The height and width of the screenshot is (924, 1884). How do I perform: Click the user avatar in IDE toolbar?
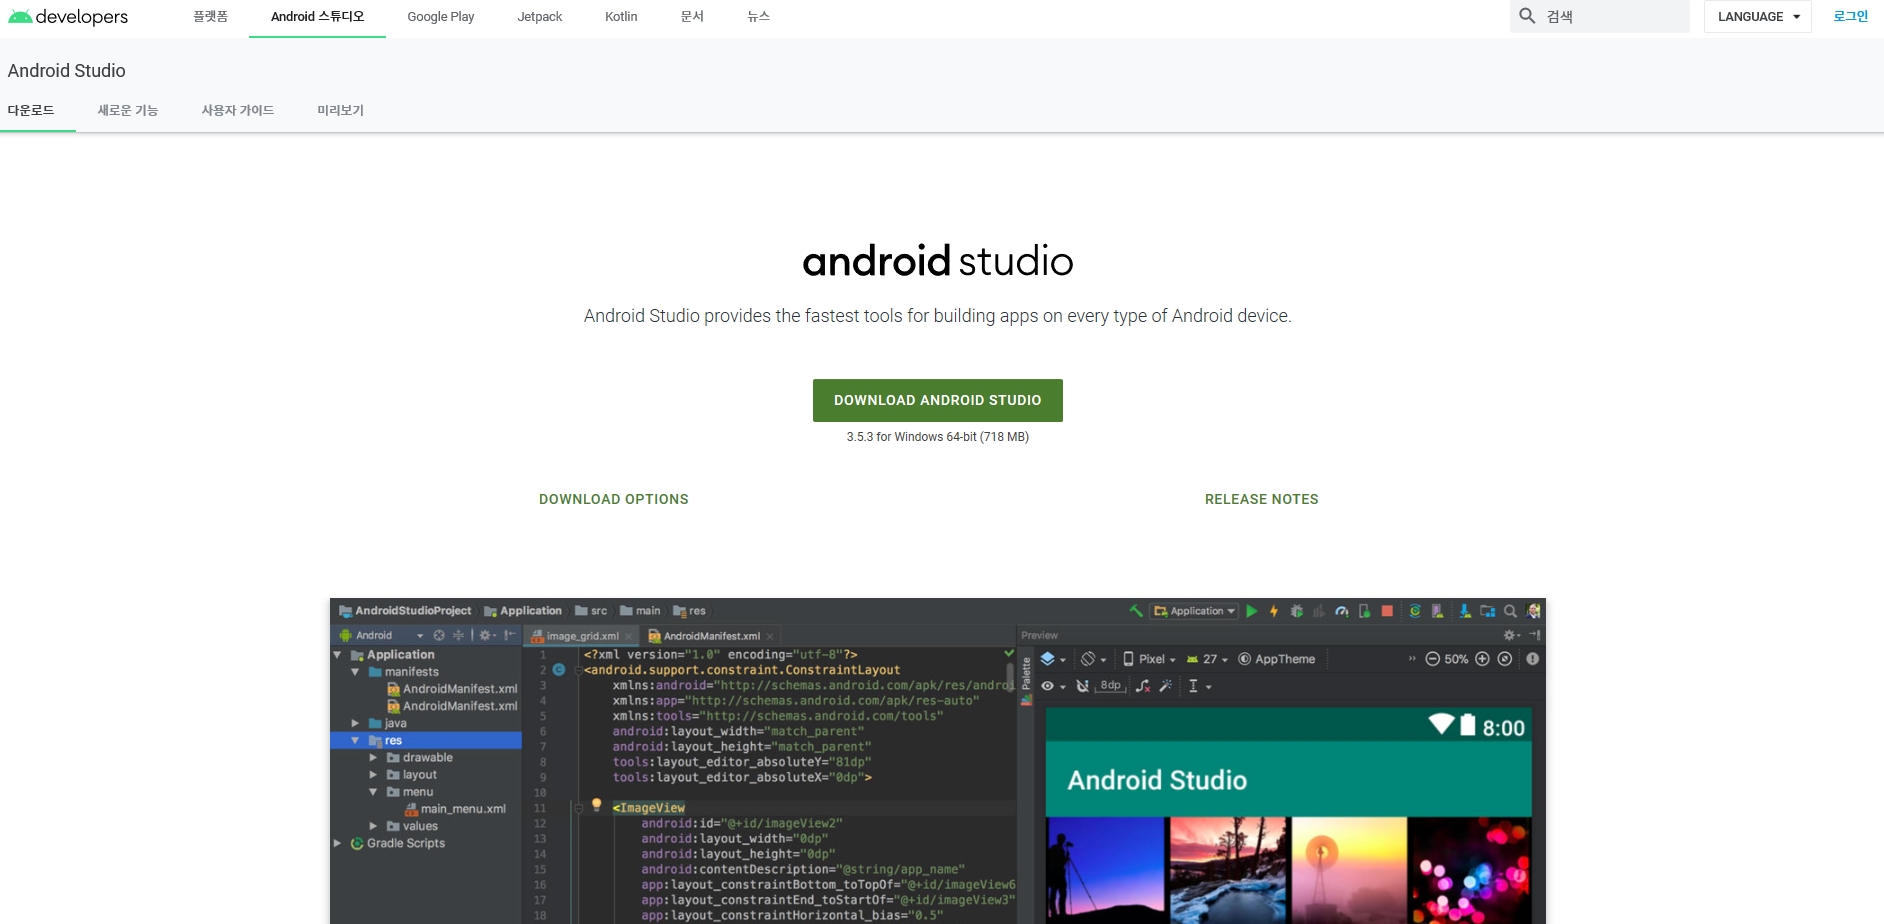[1534, 611]
